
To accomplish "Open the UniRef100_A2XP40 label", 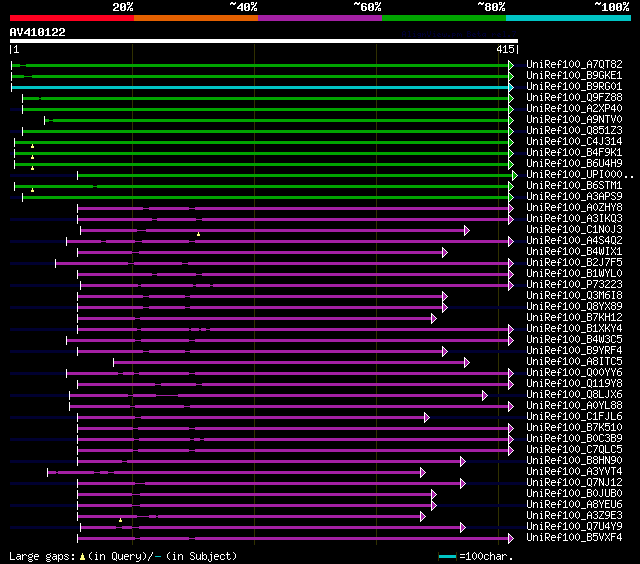I will coord(574,109).
